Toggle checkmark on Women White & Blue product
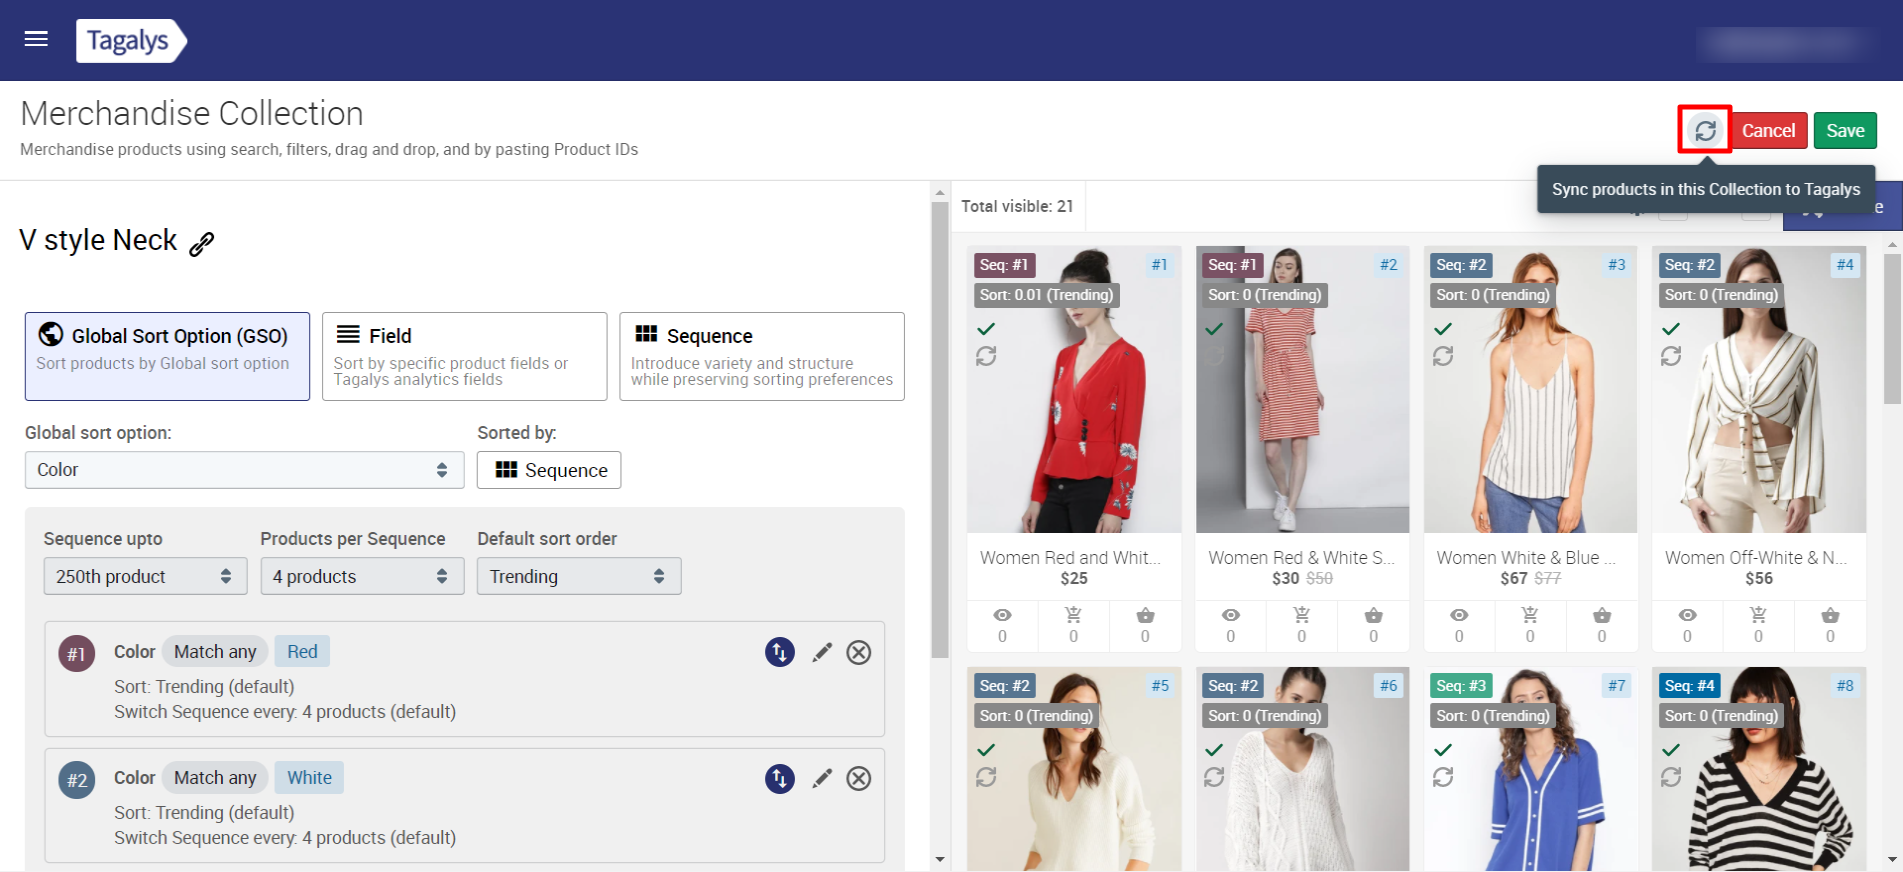The width and height of the screenshot is (1903, 872). 1443,328
